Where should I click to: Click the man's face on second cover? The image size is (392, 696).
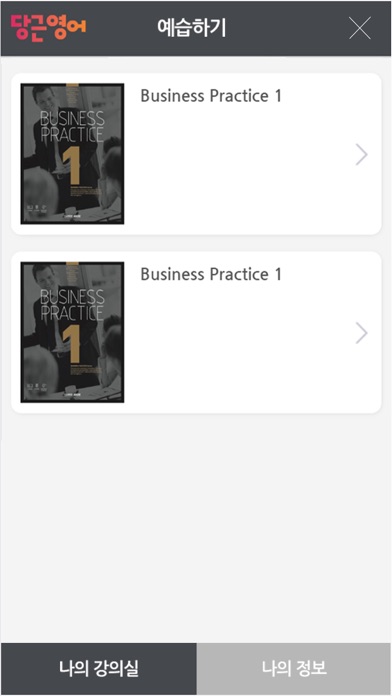click(x=43, y=276)
